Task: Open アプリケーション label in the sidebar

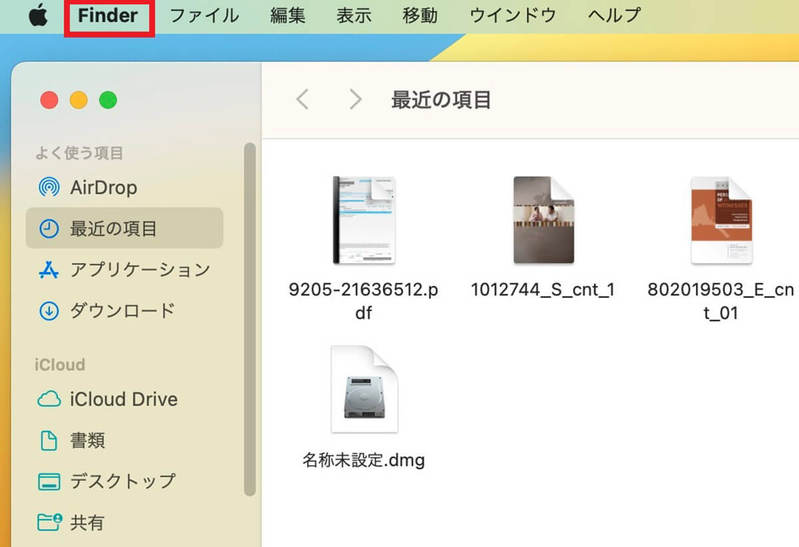Action: pyautogui.click(x=140, y=270)
